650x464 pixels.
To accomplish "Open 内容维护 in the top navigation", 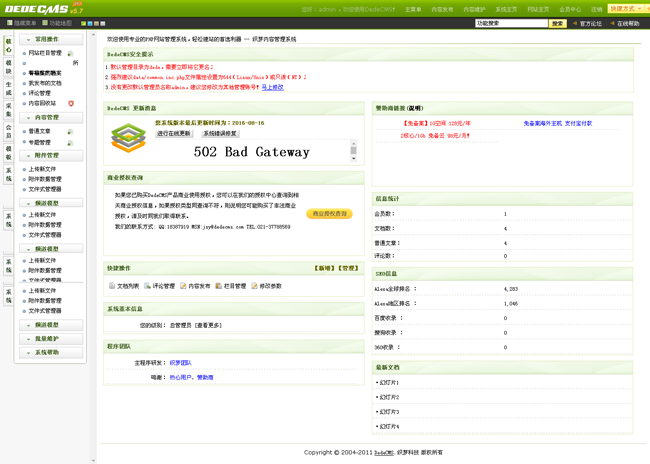I will coord(474,10).
